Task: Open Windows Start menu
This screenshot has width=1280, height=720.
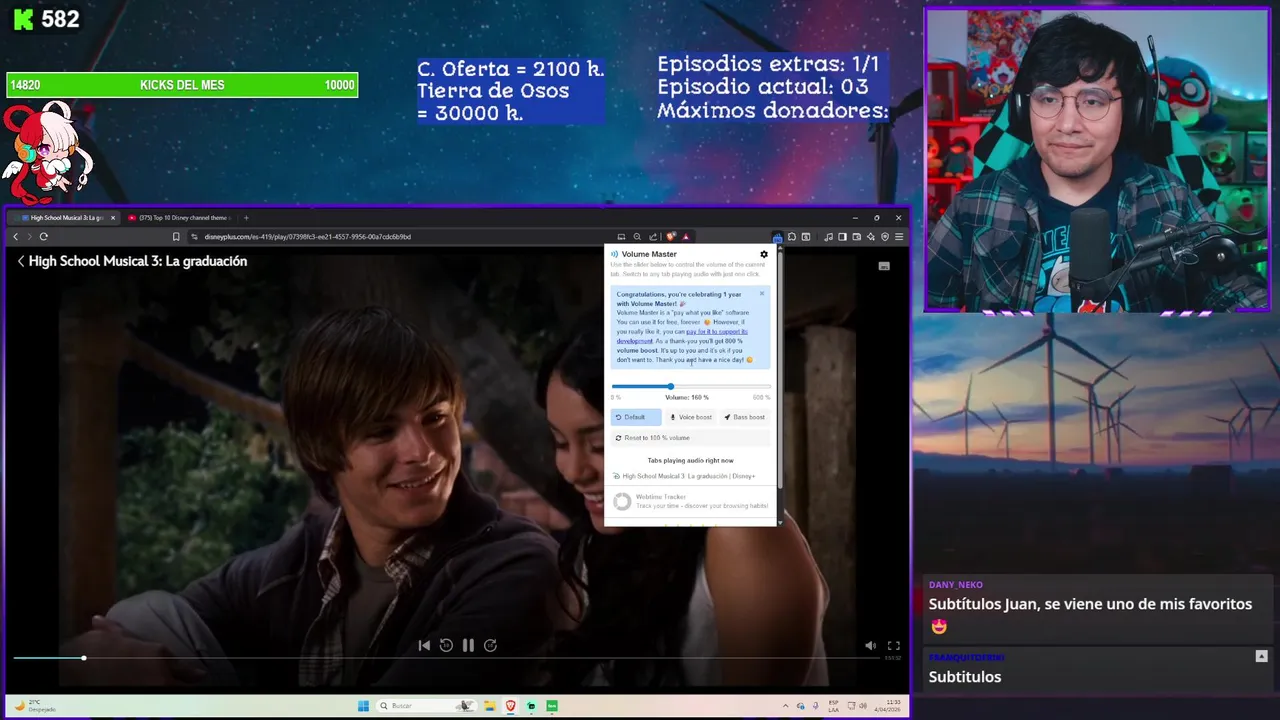Action: point(364,706)
